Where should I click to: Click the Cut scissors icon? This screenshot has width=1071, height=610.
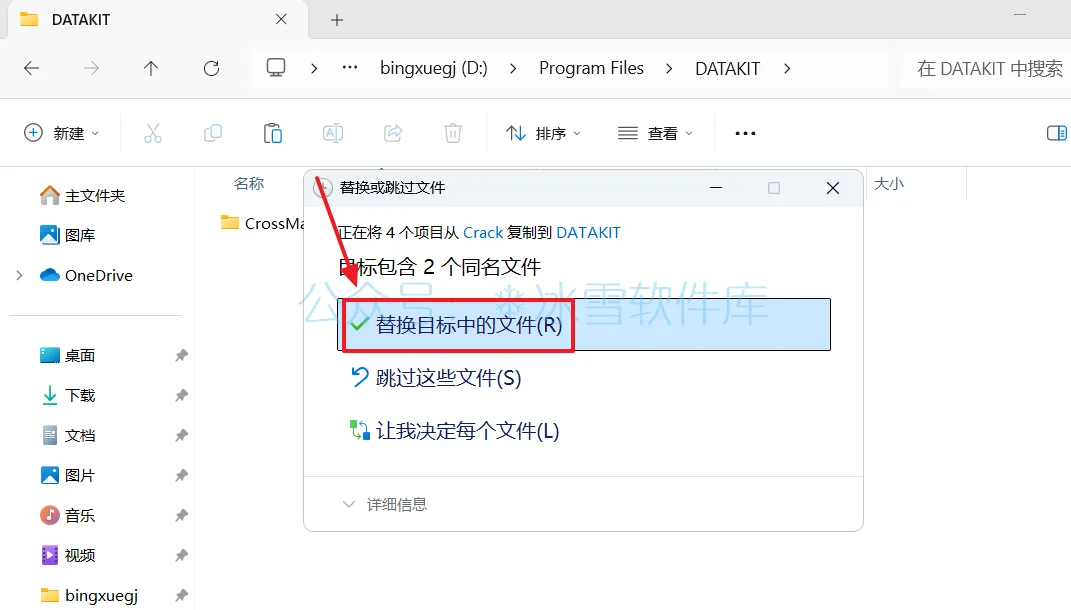click(153, 133)
